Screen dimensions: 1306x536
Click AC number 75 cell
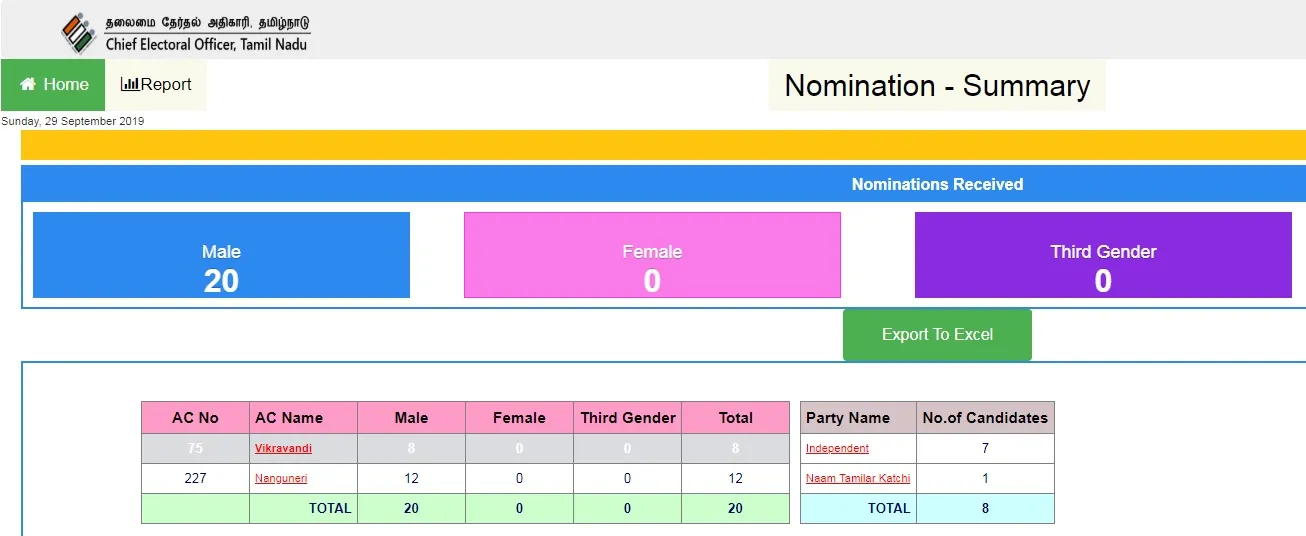(x=195, y=448)
